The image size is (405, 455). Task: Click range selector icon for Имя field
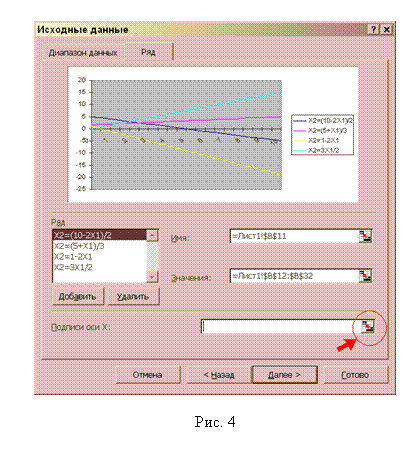point(365,236)
